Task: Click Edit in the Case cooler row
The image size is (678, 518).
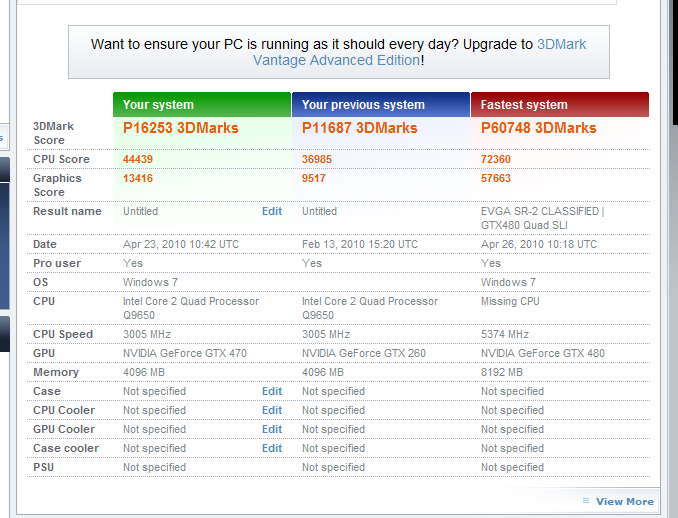Action: coord(272,448)
